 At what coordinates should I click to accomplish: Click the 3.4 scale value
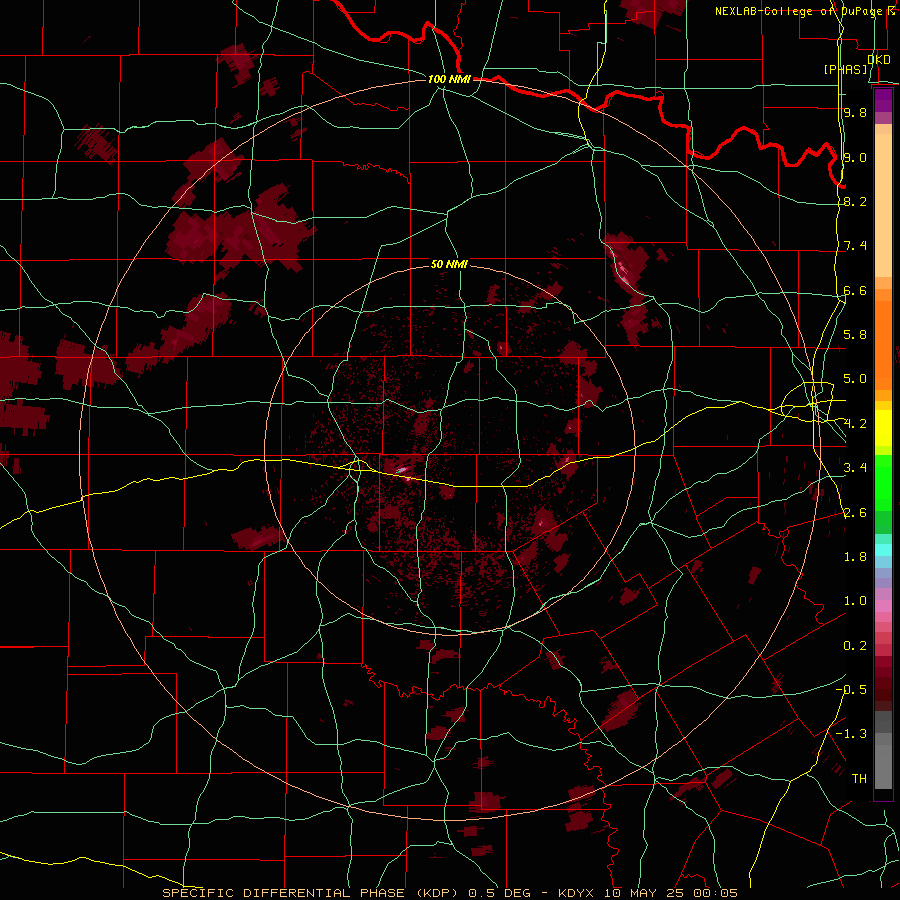pos(855,468)
